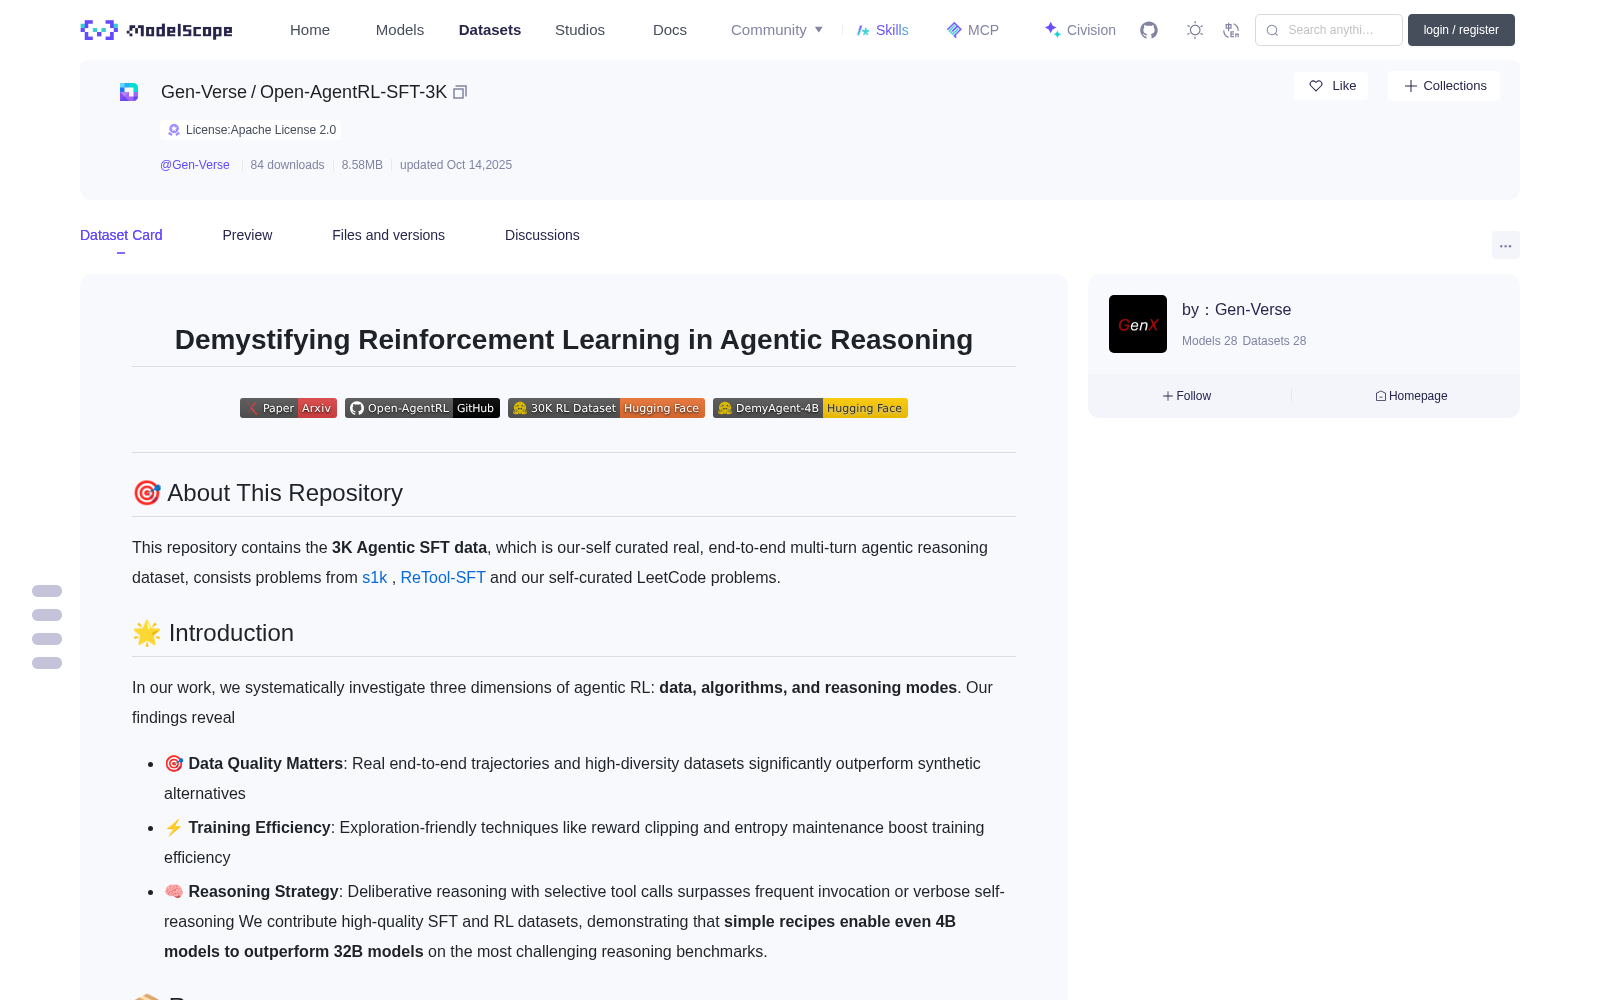The width and height of the screenshot is (1600, 1000).
Task: Click the GenX organization avatar
Action: (1138, 324)
